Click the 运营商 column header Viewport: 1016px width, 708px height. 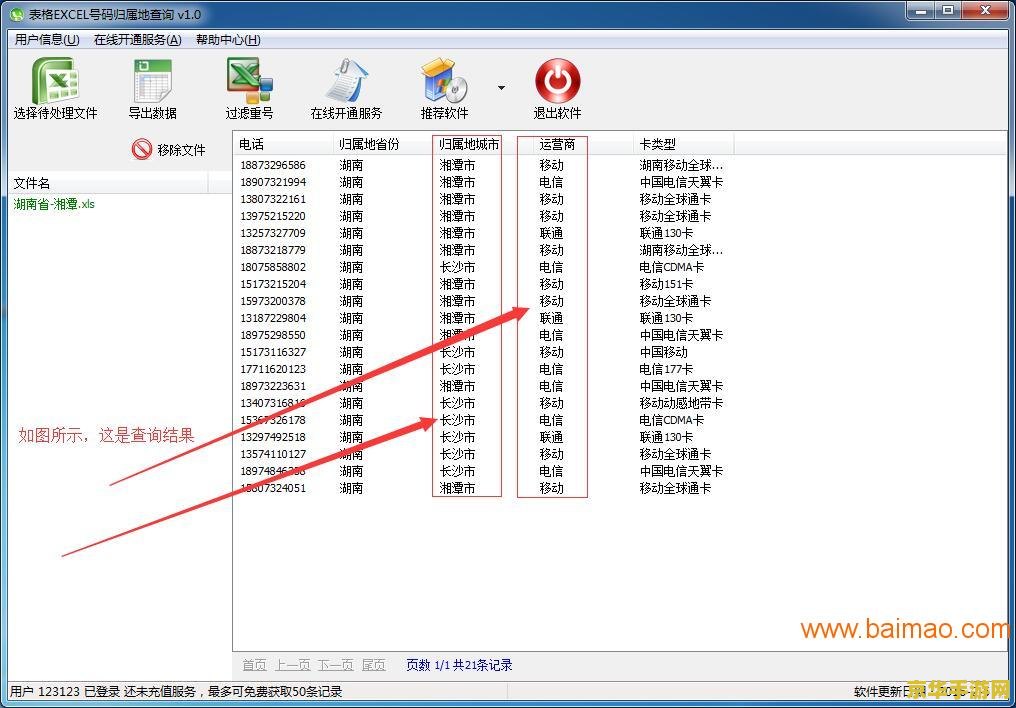point(552,143)
